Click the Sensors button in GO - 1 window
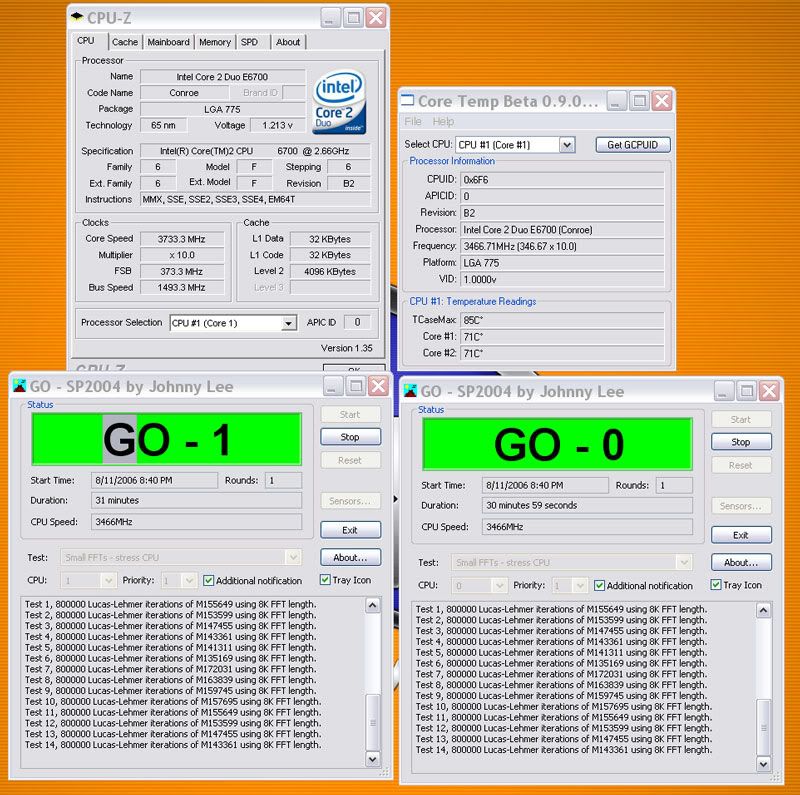This screenshot has height=795, width=800. click(x=350, y=501)
